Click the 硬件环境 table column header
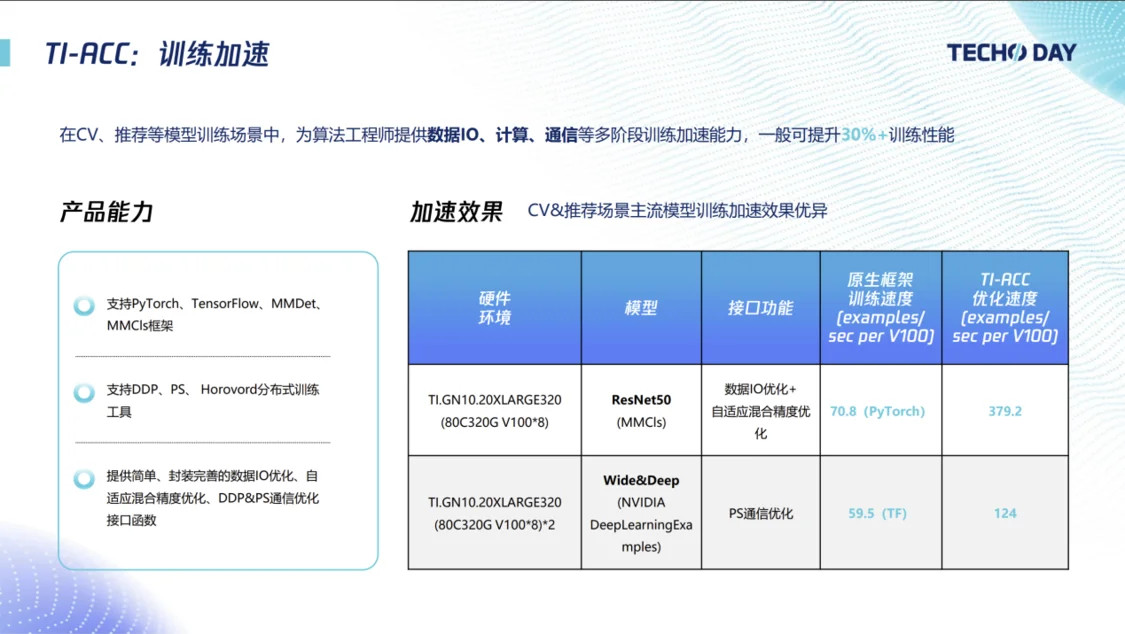1125x634 pixels. (494, 308)
